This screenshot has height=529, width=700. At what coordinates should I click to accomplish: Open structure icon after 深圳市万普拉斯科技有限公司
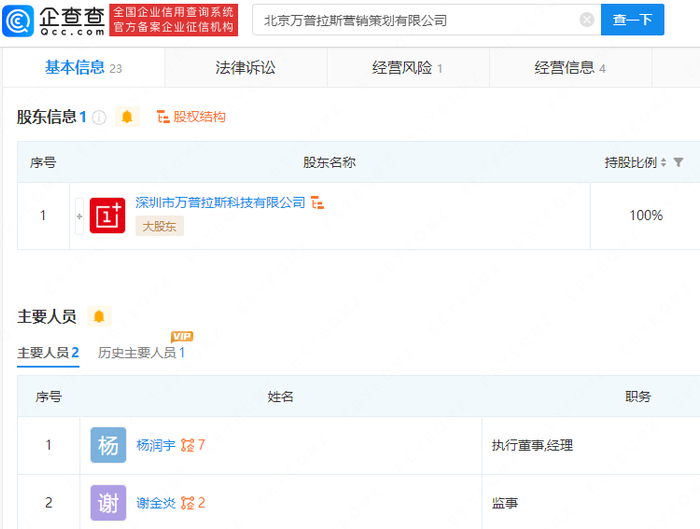(317, 202)
